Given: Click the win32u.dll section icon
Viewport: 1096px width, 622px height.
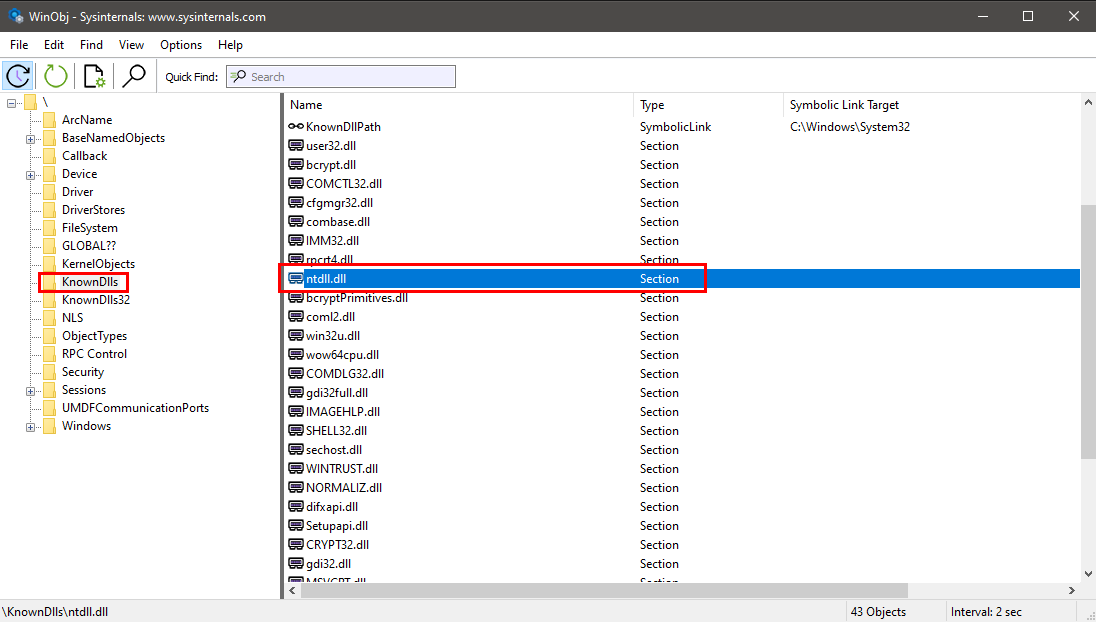Looking at the screenshot, I should 296,335.
